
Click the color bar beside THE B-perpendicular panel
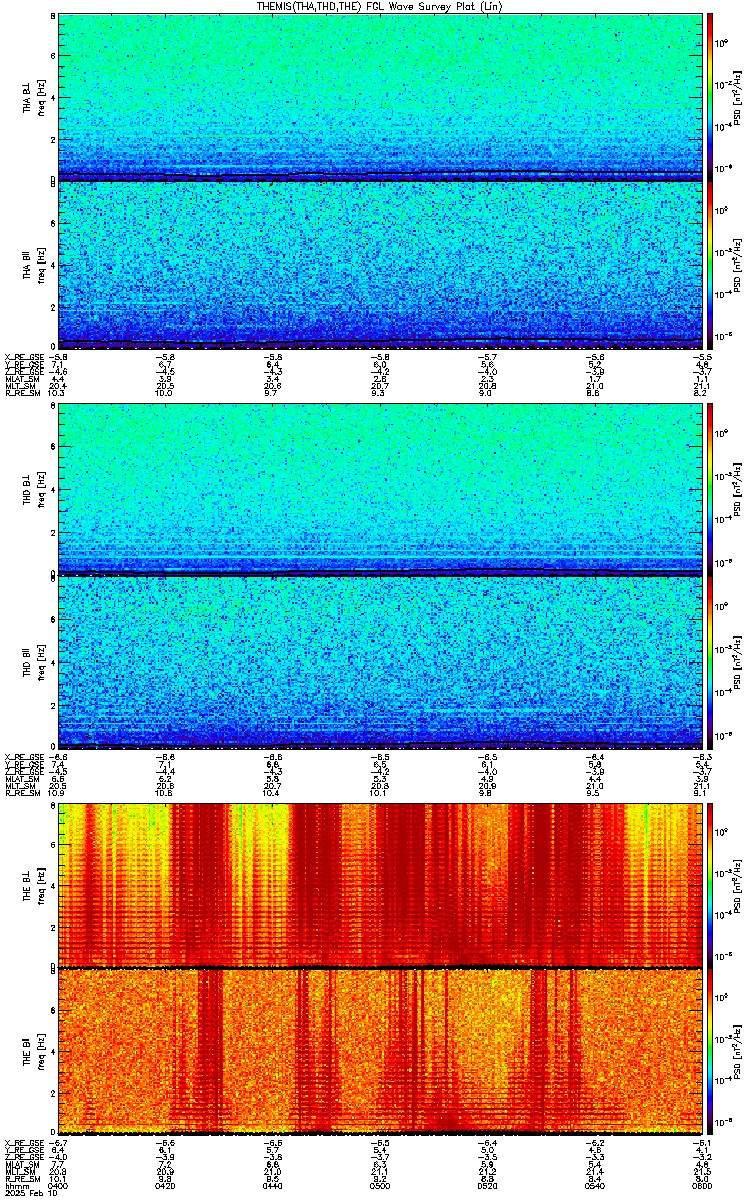710,884
